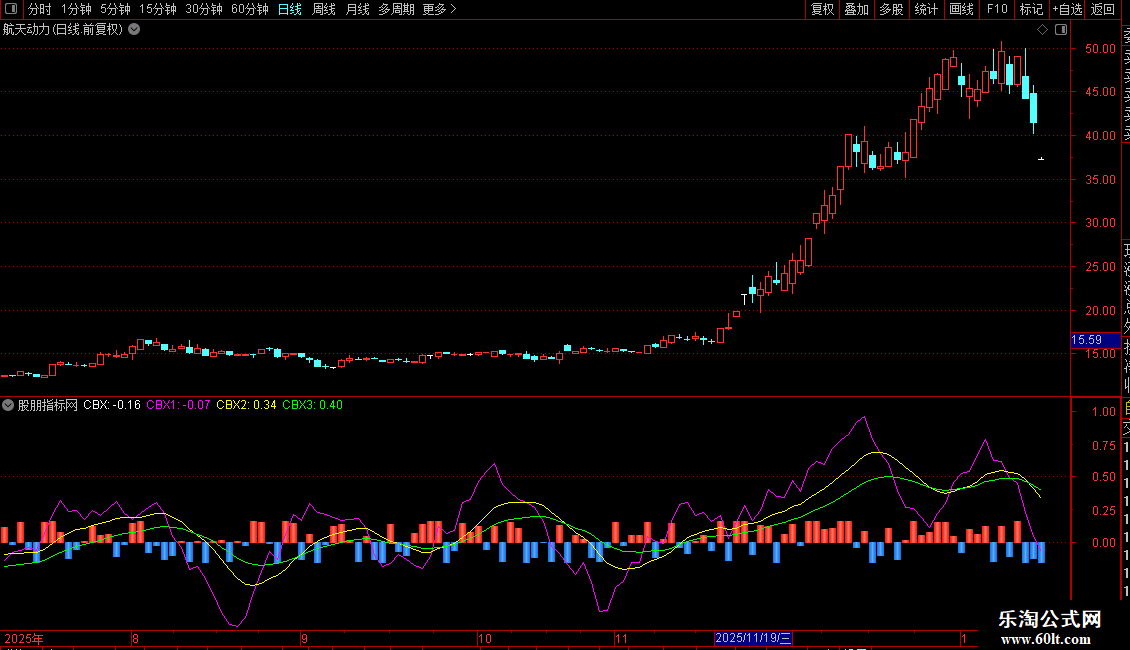Click the 0.25 indicator axis label
Image resolution: width=1130 pixels, height=650 pixels.
(x=1104, y=511)
